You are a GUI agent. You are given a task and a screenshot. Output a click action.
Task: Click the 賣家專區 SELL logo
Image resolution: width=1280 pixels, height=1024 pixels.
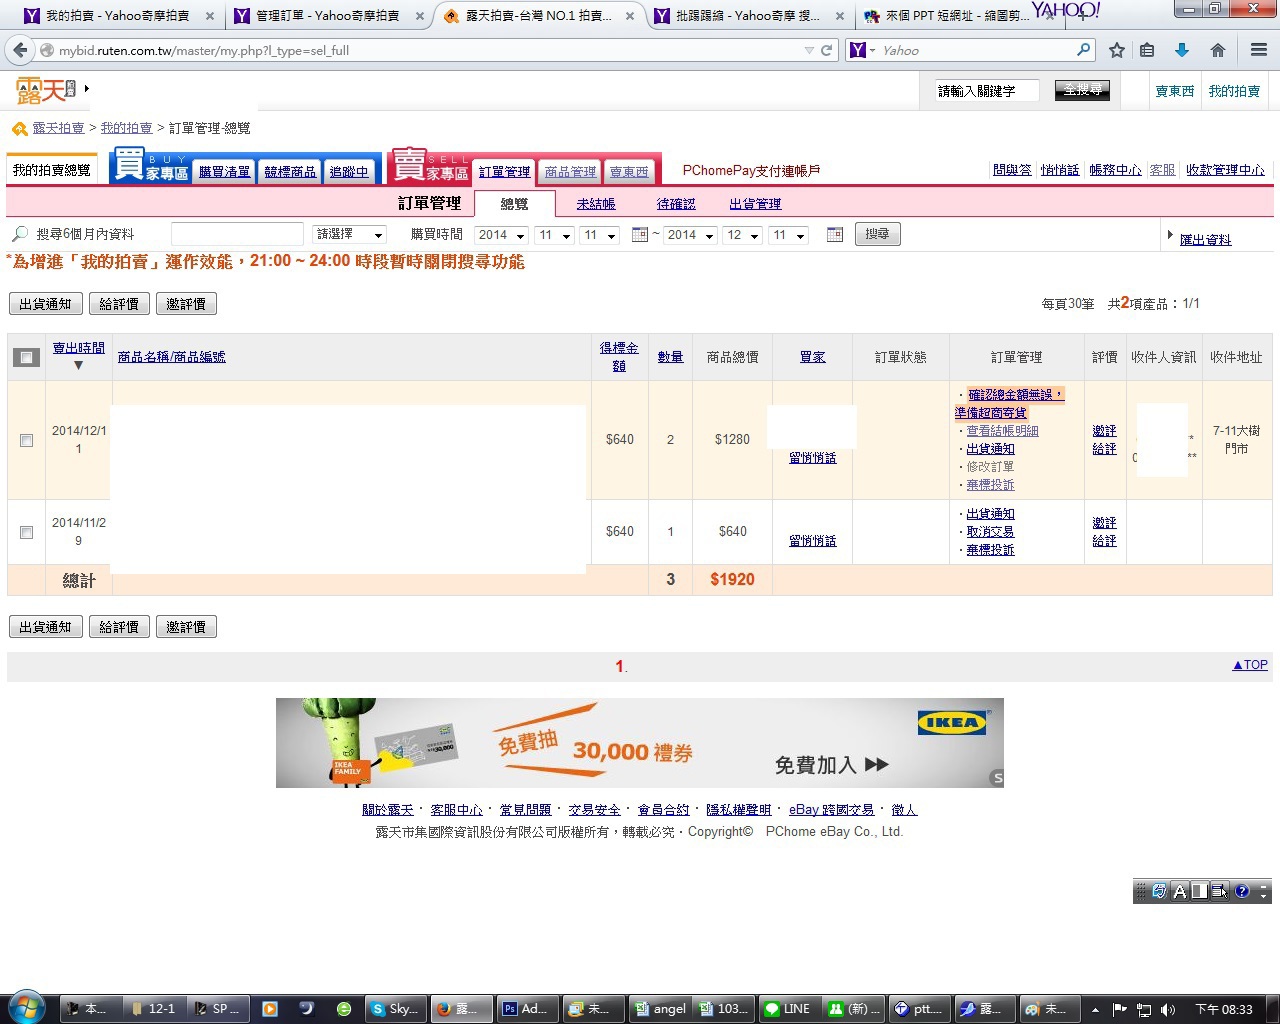(x=430, y=166)
